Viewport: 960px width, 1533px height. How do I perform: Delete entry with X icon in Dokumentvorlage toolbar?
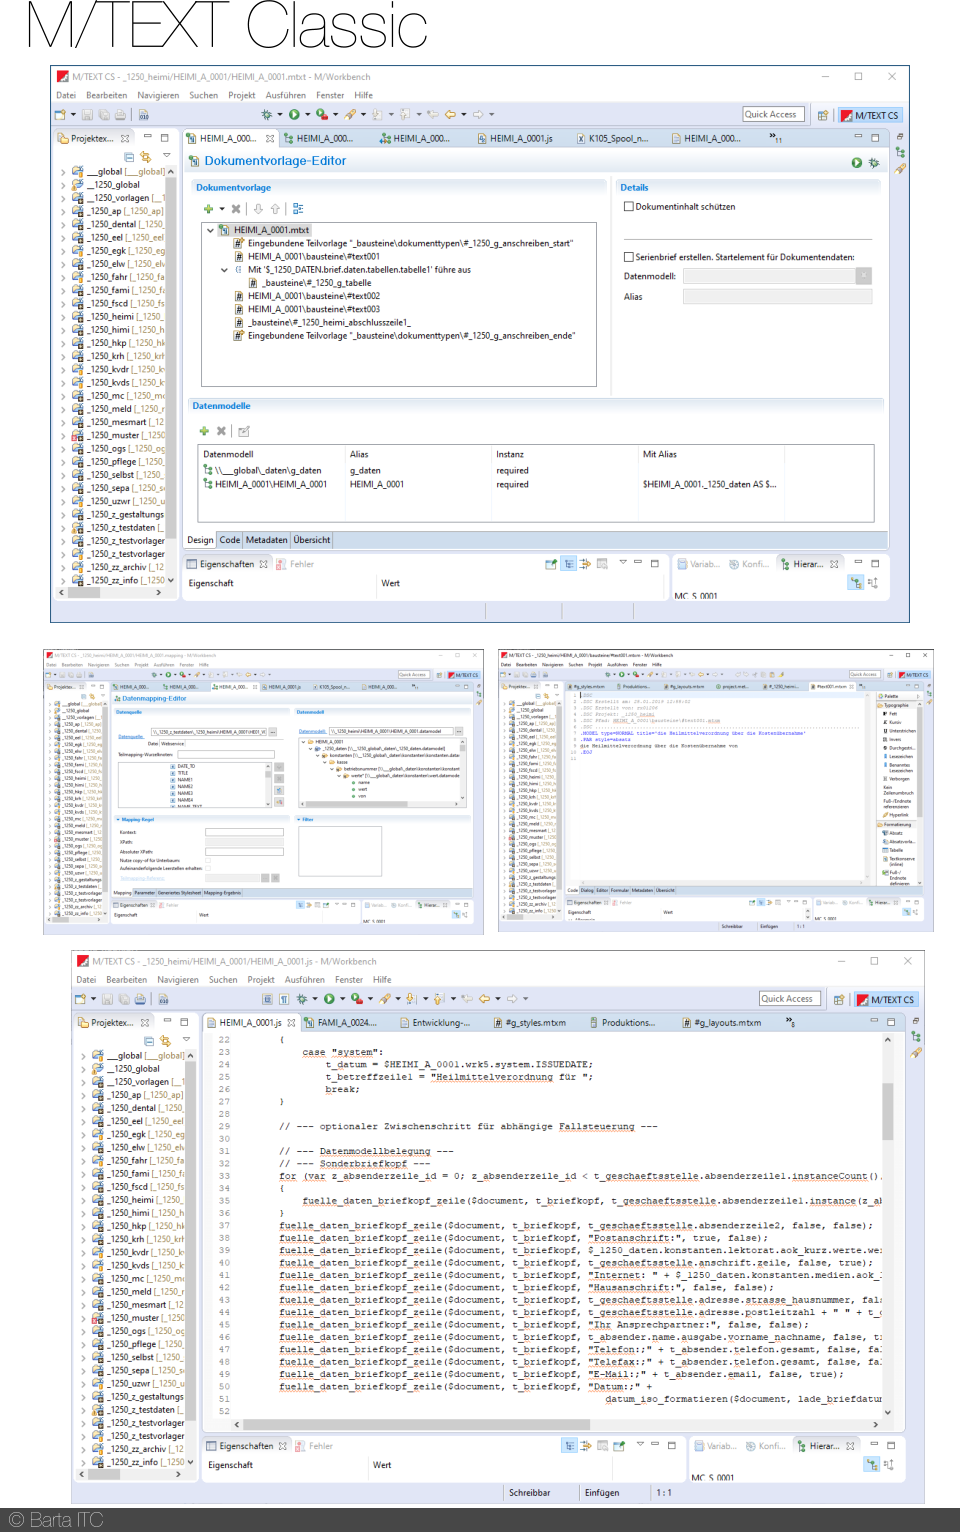point(236,209)
